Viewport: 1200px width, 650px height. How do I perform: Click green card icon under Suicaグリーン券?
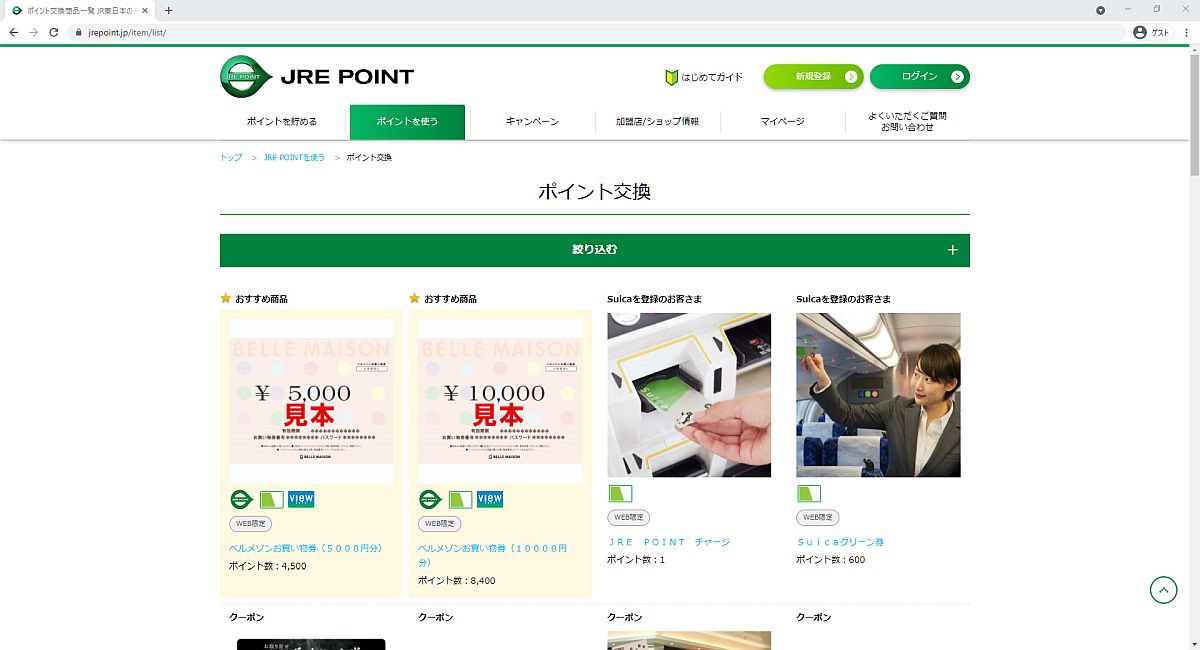tap(809, 493)
